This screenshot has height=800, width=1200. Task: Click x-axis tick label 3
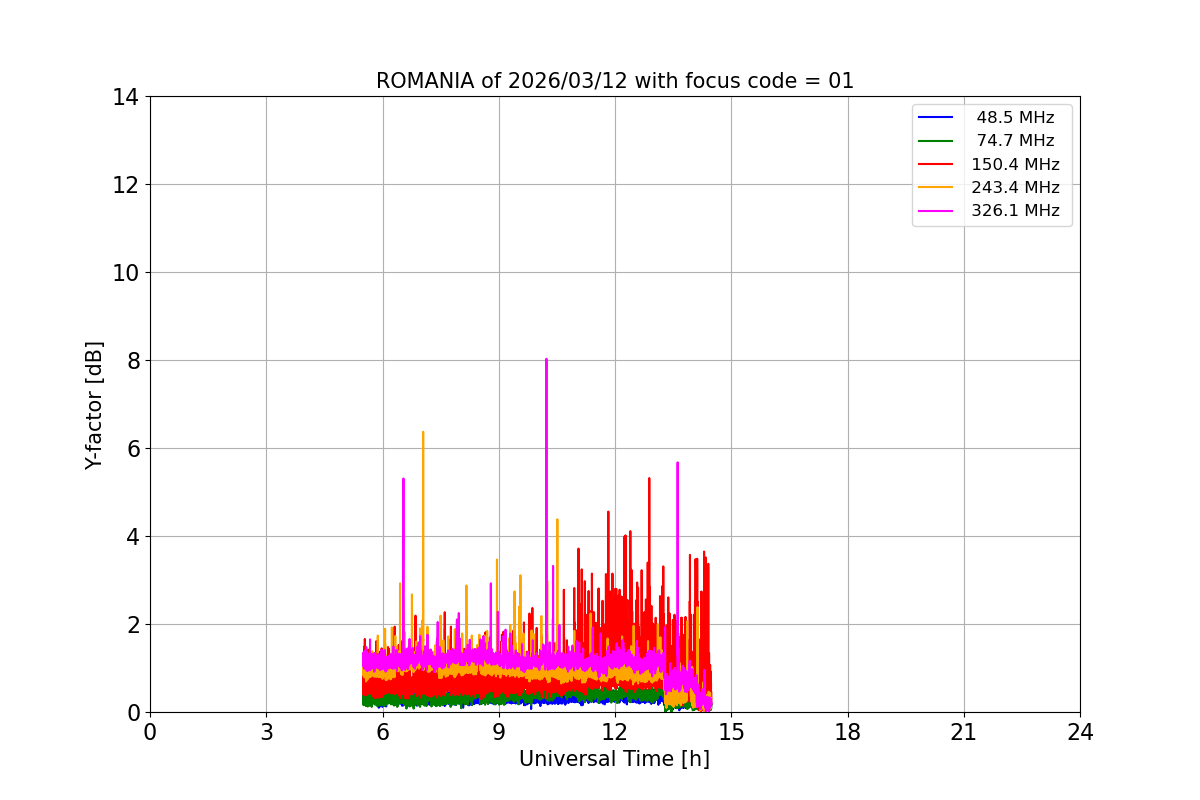point(266,732)
